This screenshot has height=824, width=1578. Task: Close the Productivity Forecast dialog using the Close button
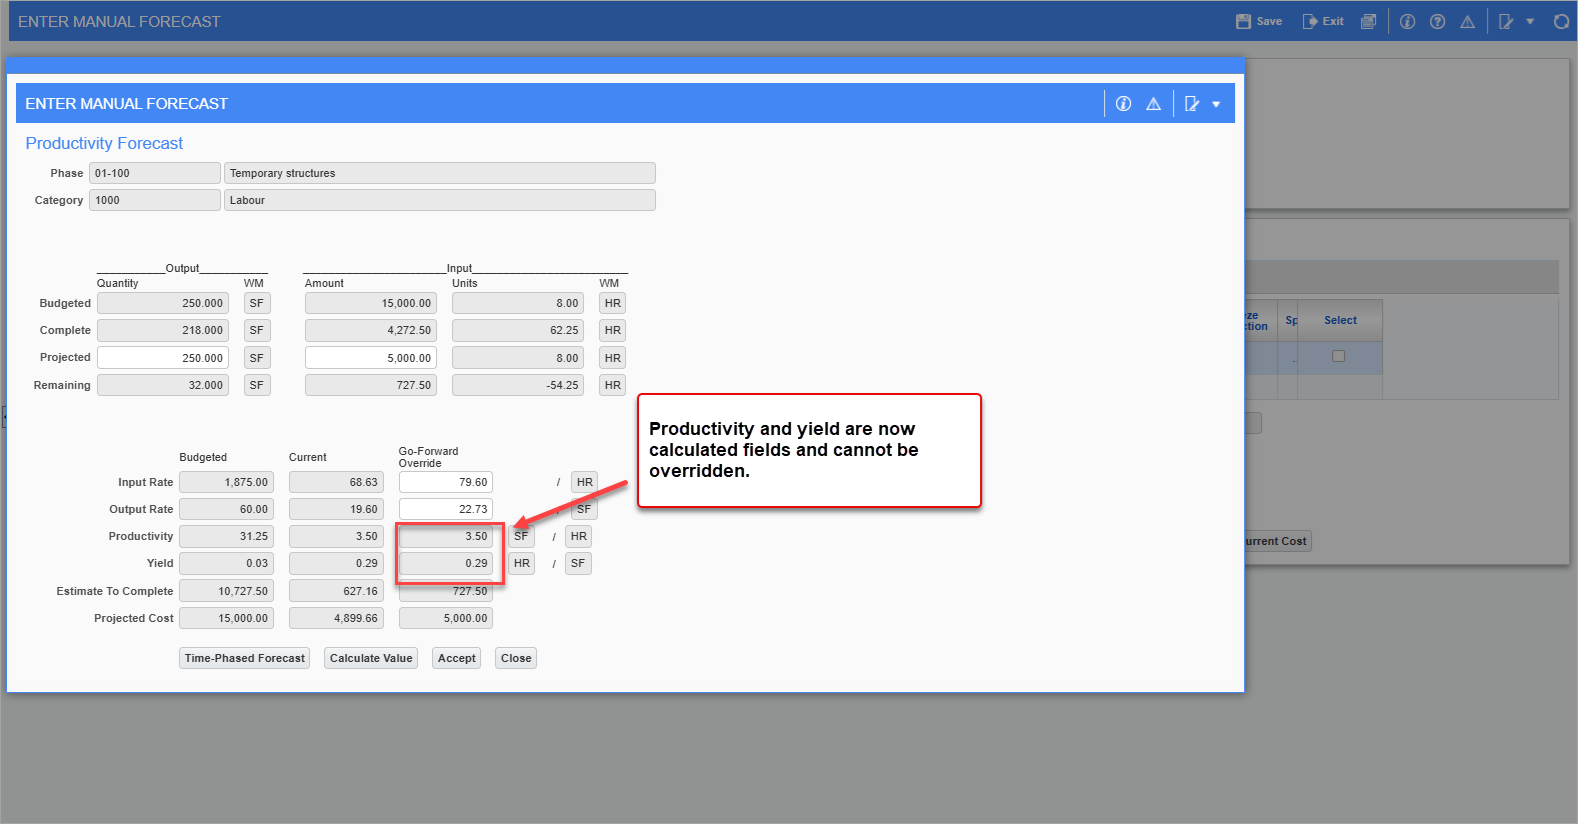point(516,658)
